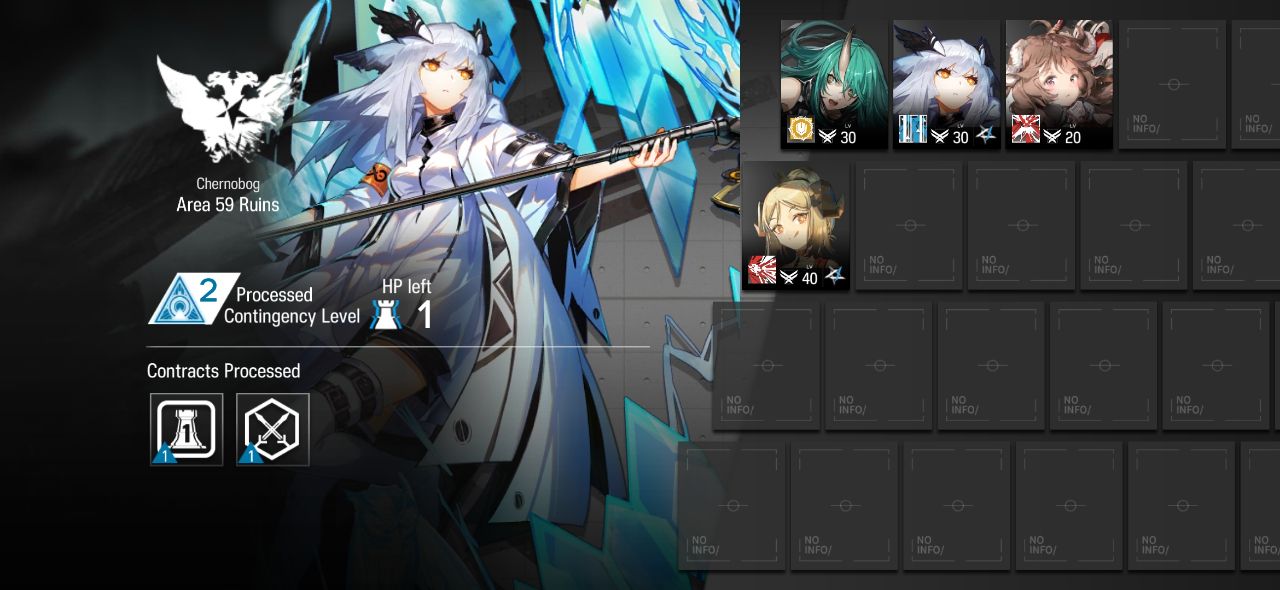Image resolution: width=1280 pixels, height=590 pixels.
Task: Select the crossed-swords contract icon
Action: pos(273,429)
